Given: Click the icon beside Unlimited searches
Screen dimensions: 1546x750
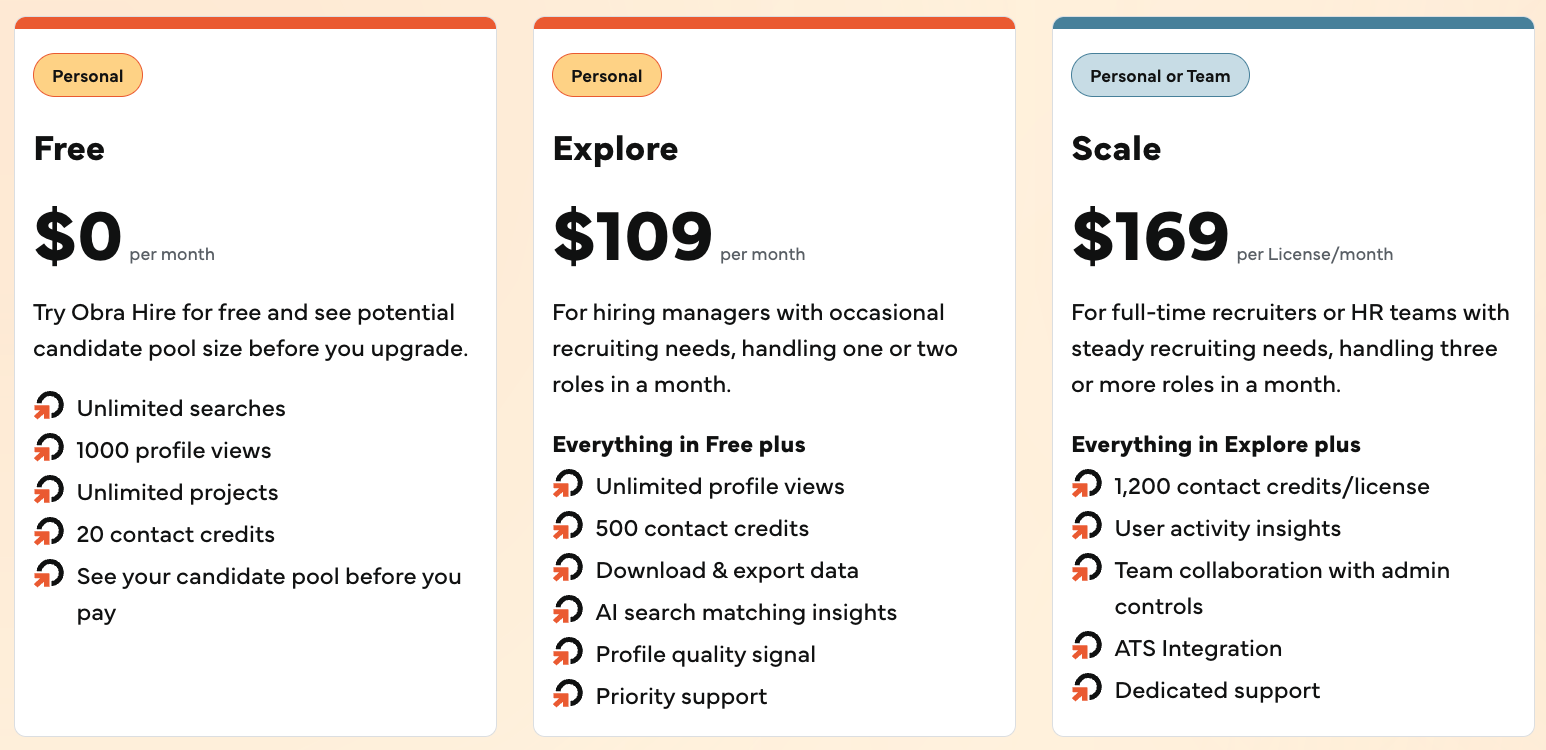Looking at the screenshot, I should [x=49, y=407].
